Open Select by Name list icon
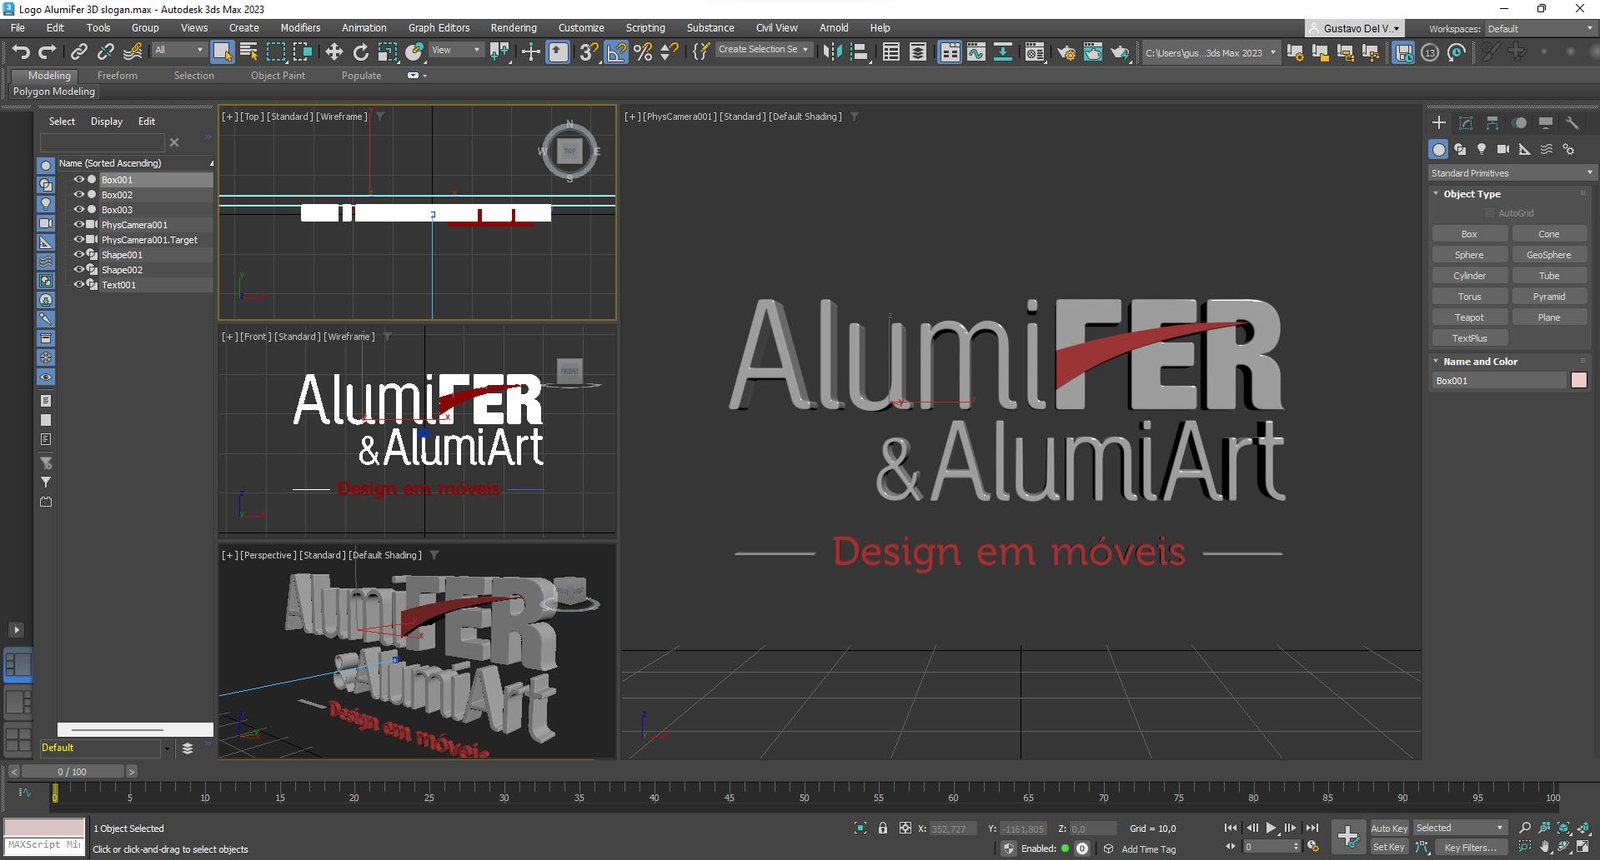The image size is (1600, 860). click(x=249, y=51)
